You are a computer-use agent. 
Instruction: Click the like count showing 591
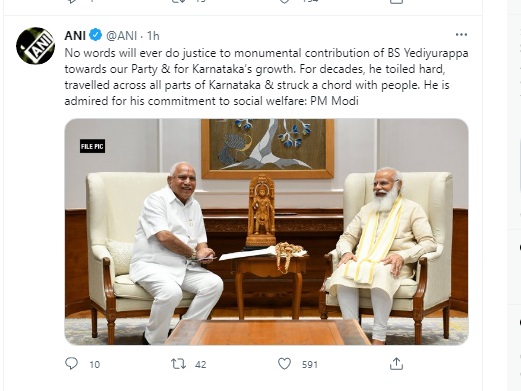coord(310,365)
